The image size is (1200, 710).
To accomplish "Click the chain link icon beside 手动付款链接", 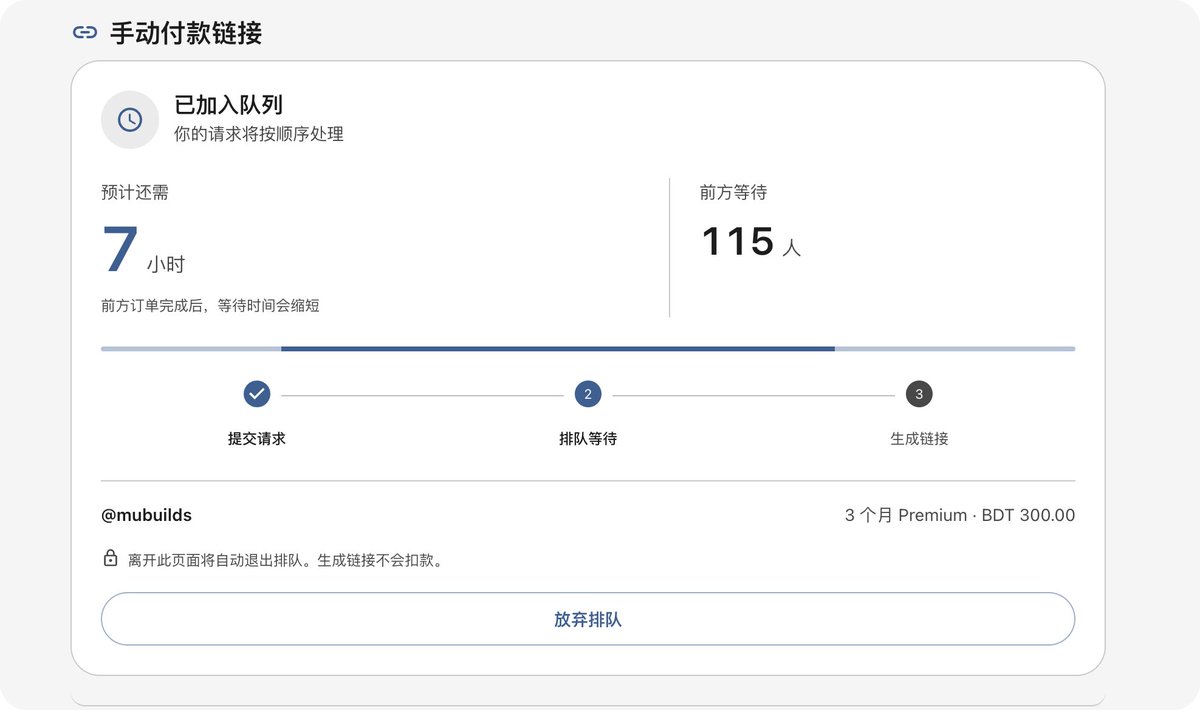I will (x=85, y=32).
